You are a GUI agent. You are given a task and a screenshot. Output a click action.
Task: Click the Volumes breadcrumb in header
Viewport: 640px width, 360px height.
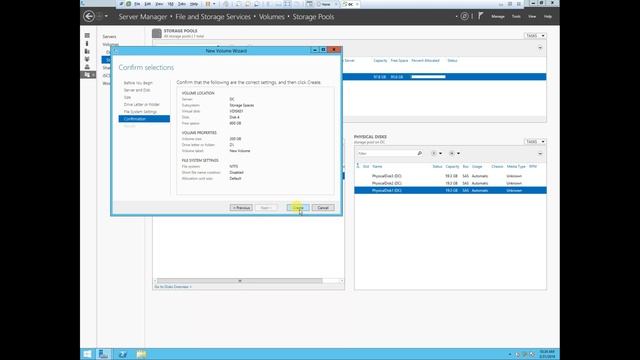click(271, 17)
